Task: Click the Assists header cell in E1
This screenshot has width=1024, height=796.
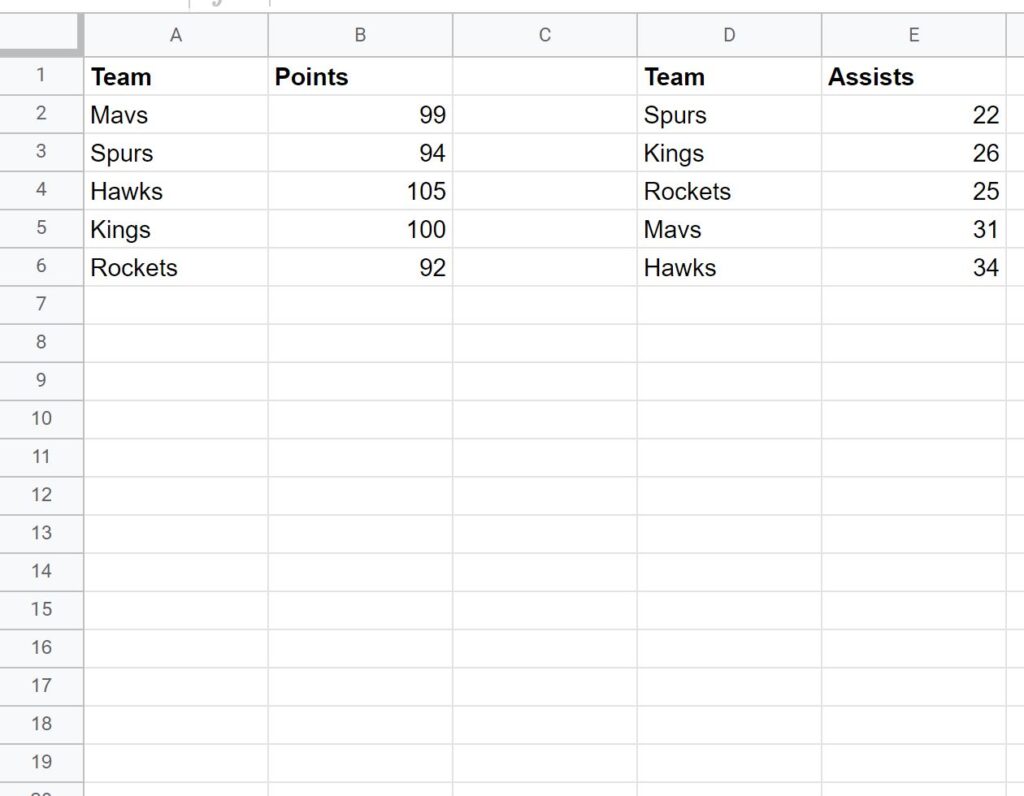Action: 913,77
